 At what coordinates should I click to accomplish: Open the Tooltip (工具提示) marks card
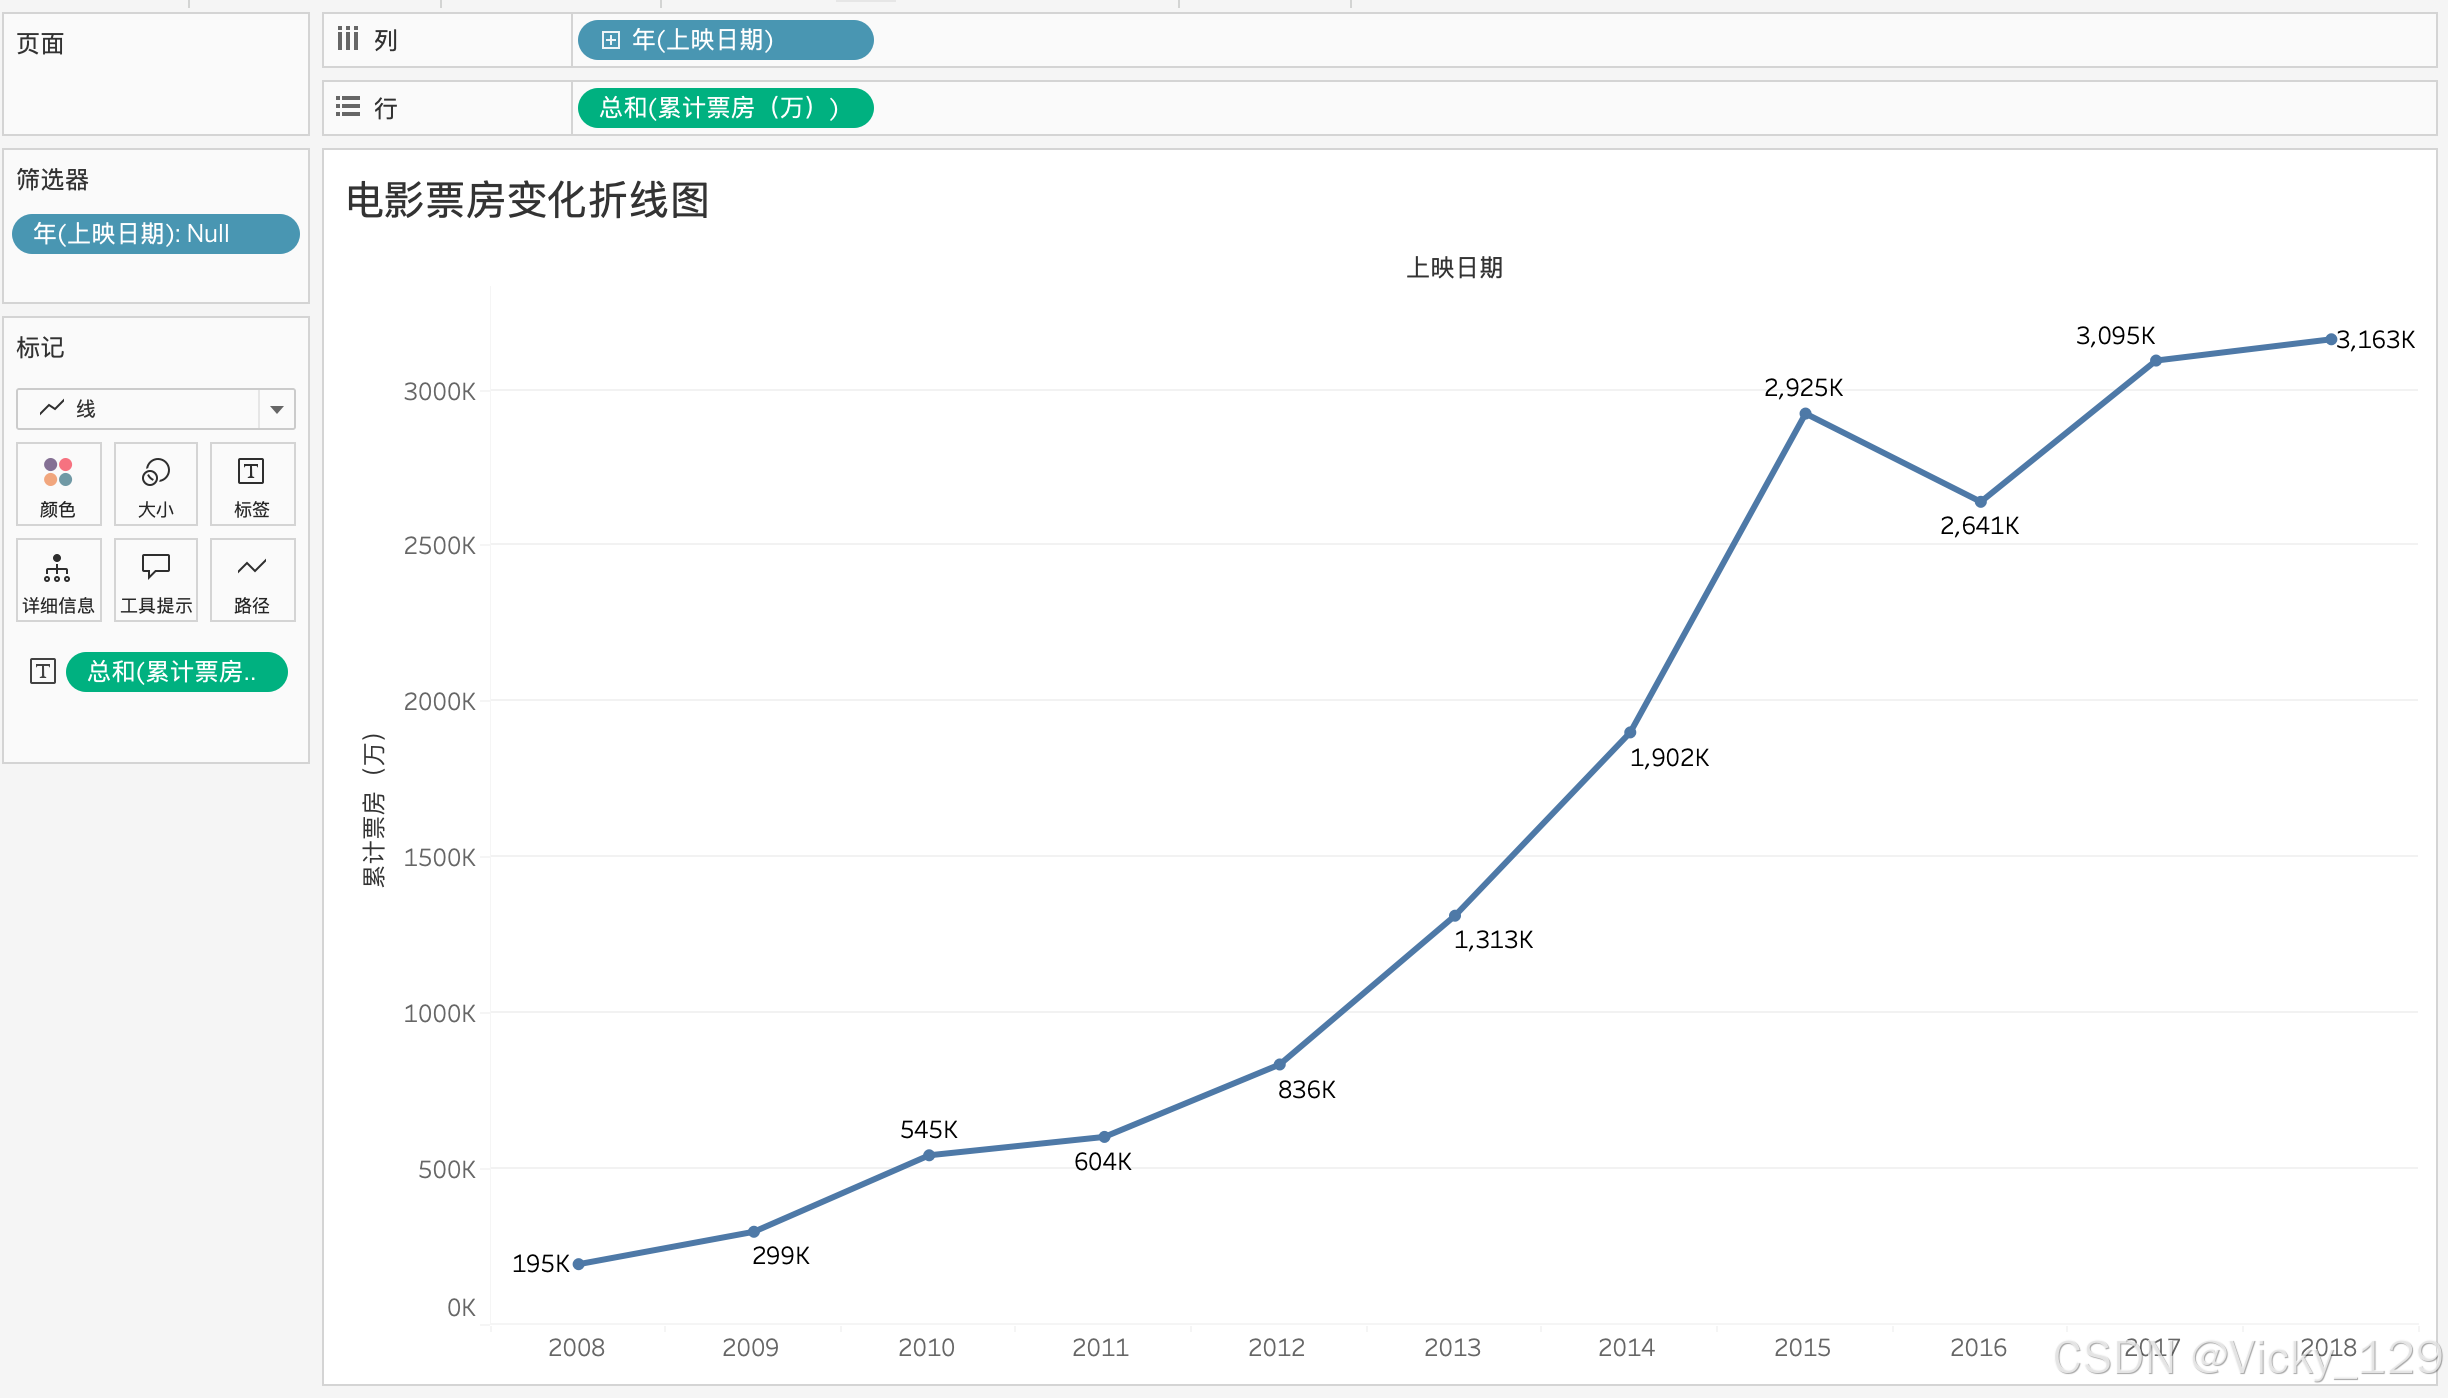coord(155,580)
